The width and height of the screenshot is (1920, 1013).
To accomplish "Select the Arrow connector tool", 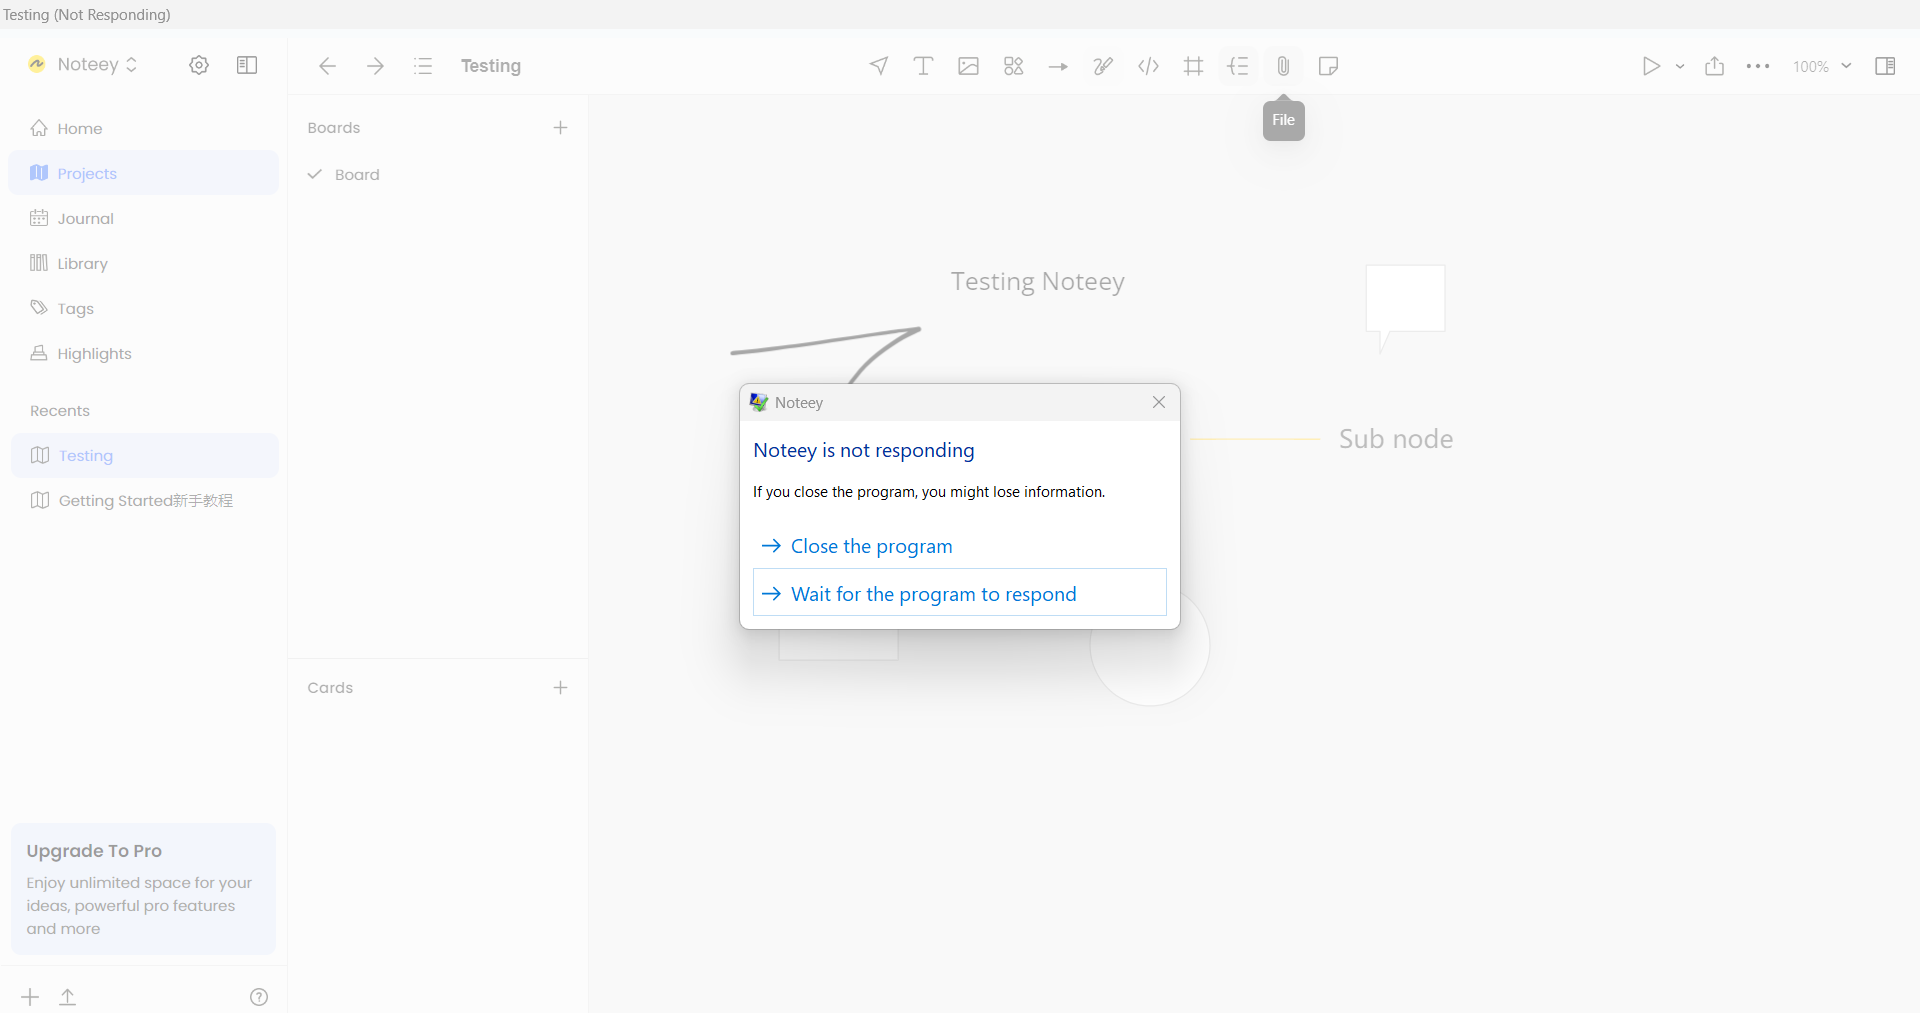I will [x=1058, y=66].
